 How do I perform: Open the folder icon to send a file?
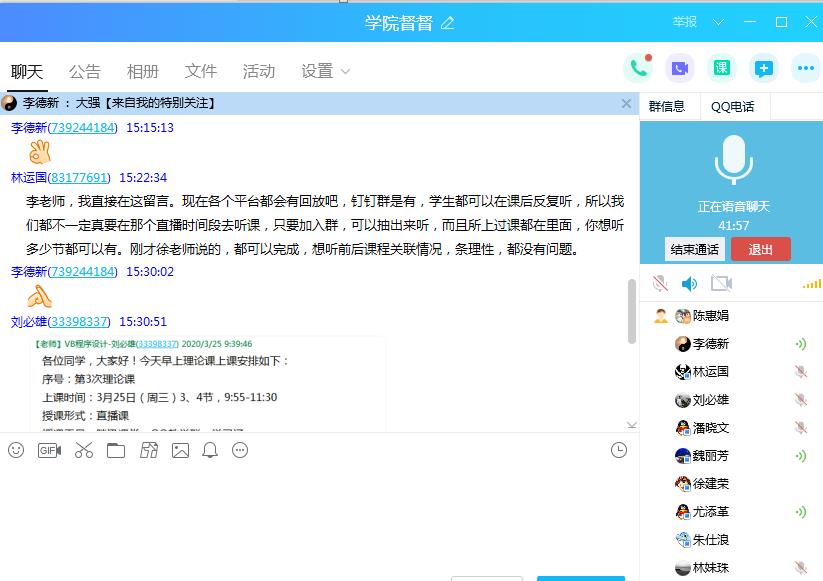click(x=116, y=450)
